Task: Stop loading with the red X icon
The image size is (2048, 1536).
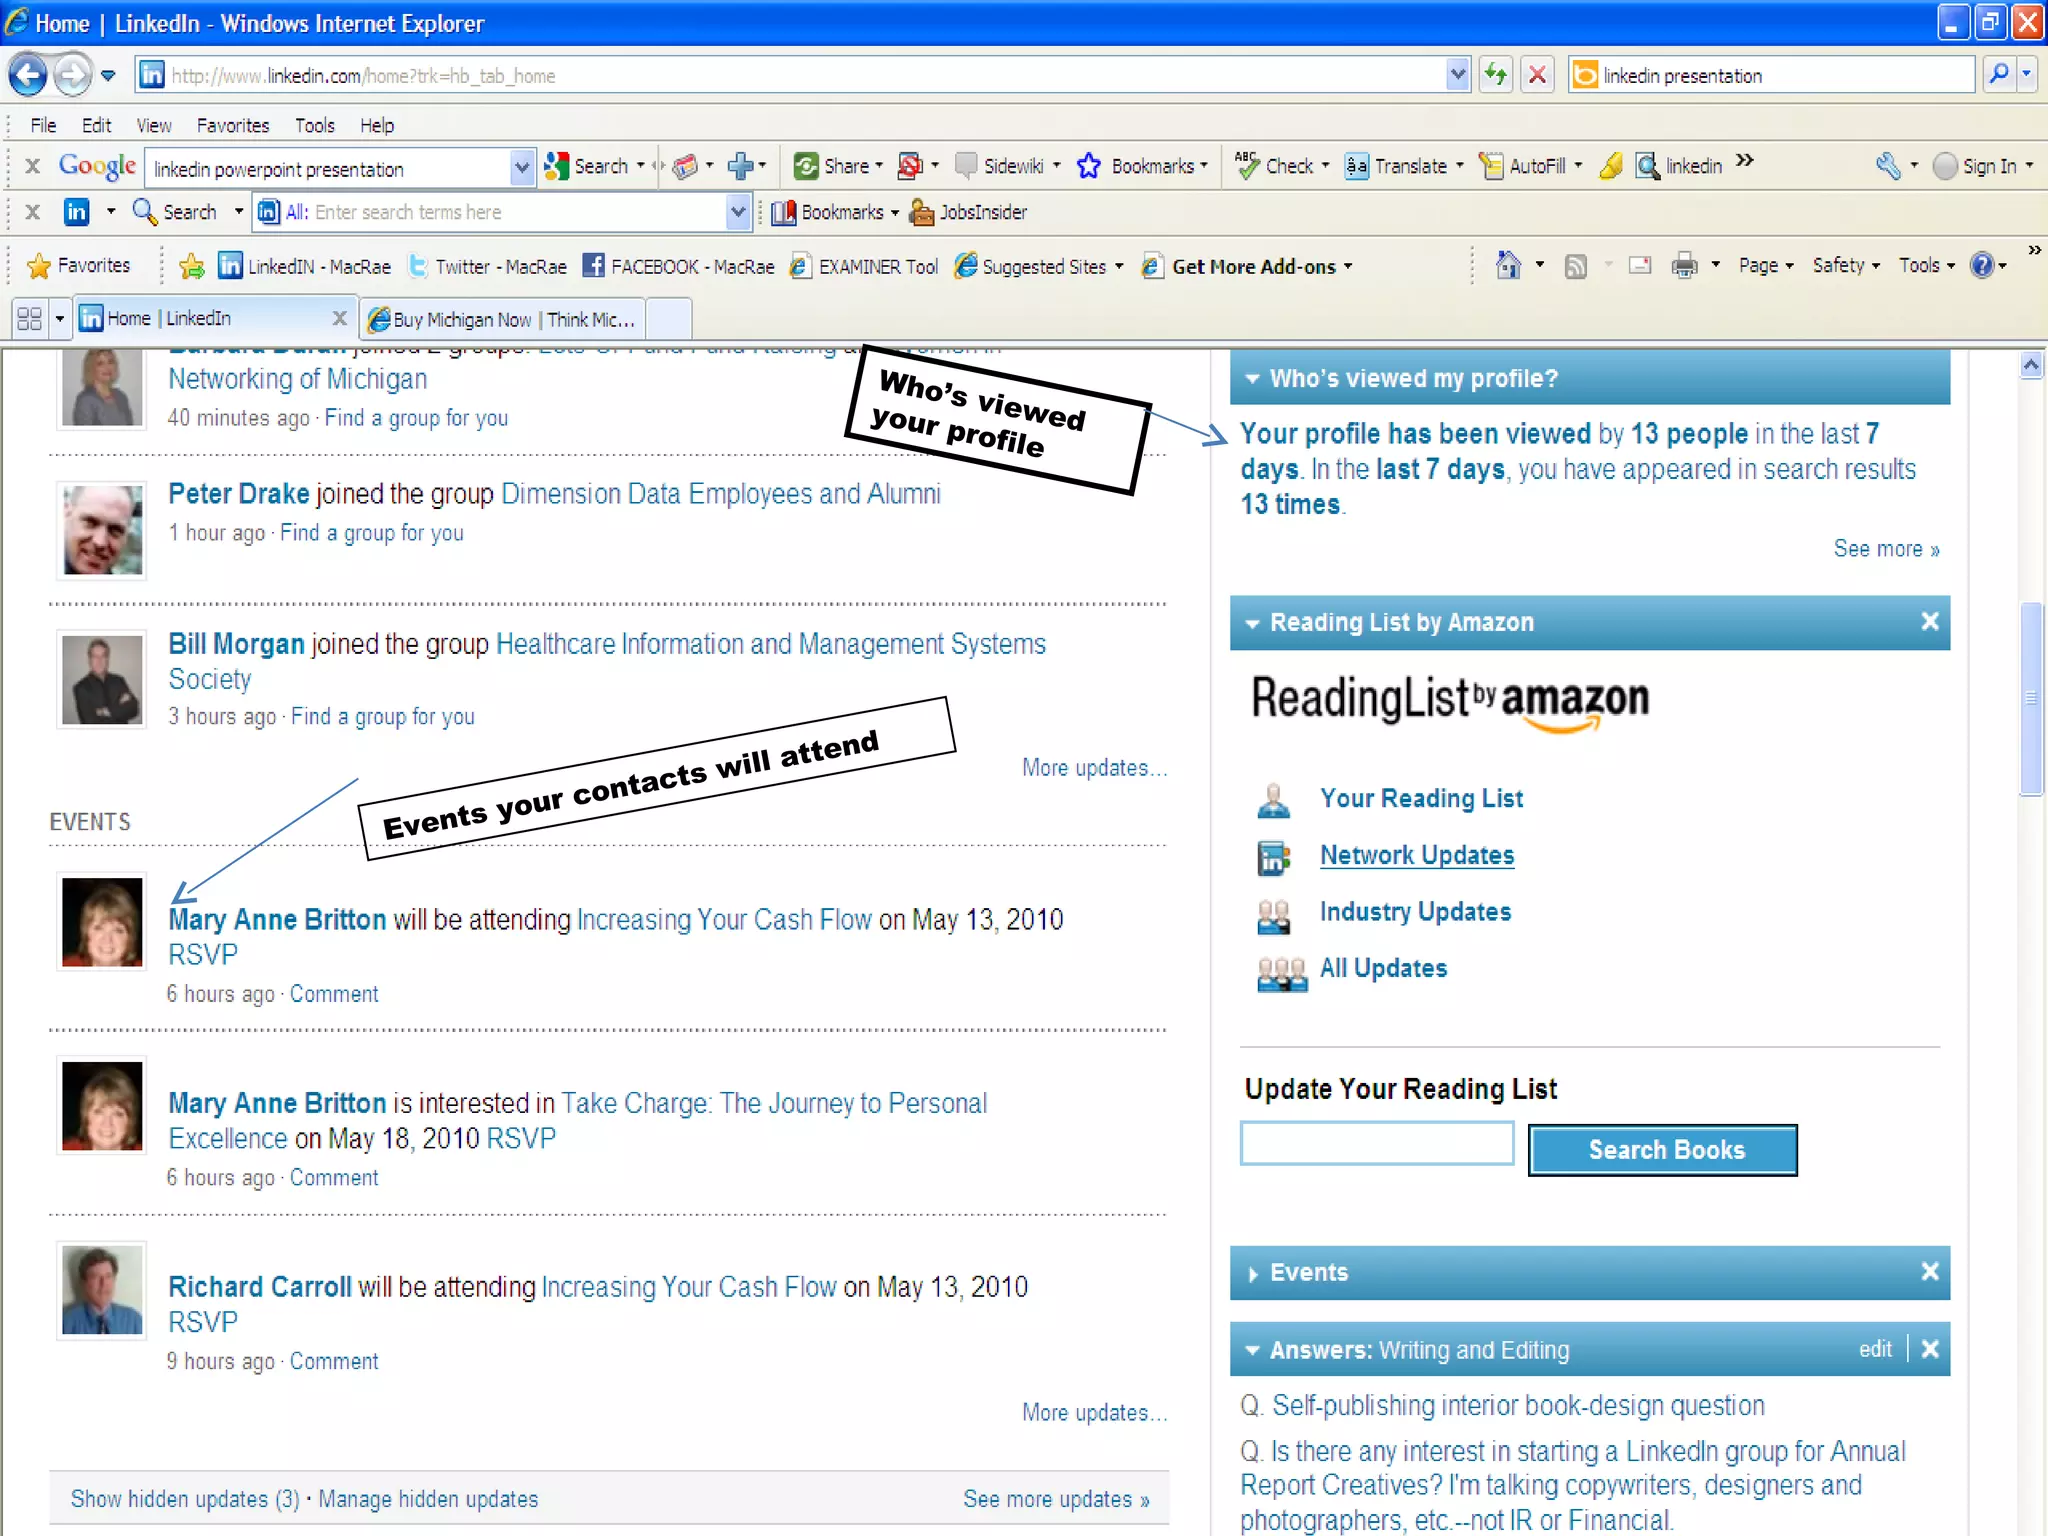Action: pyautogui.click(x=1537, y=75)
